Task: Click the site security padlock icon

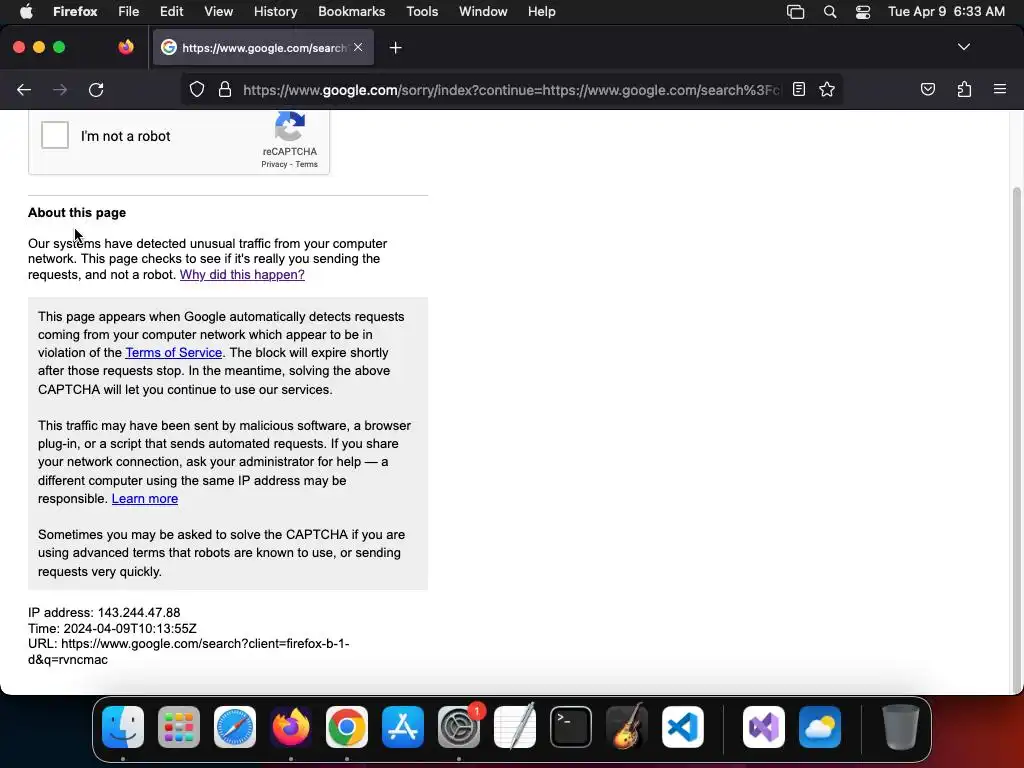Action: [225, 90]
